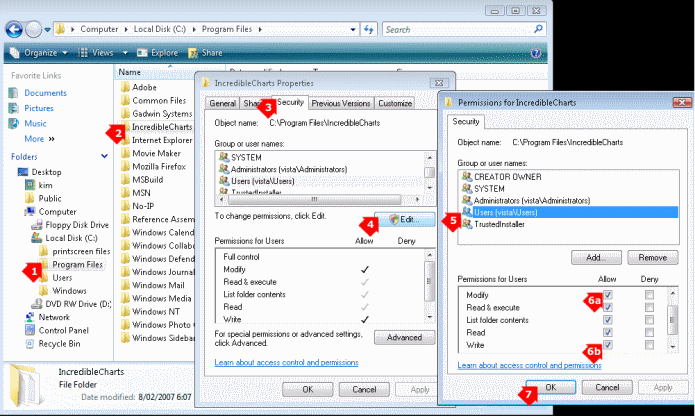The image size is (695, 416).
Task: Switch to the Security tab in Properties
Action: [x=290, y=102]
